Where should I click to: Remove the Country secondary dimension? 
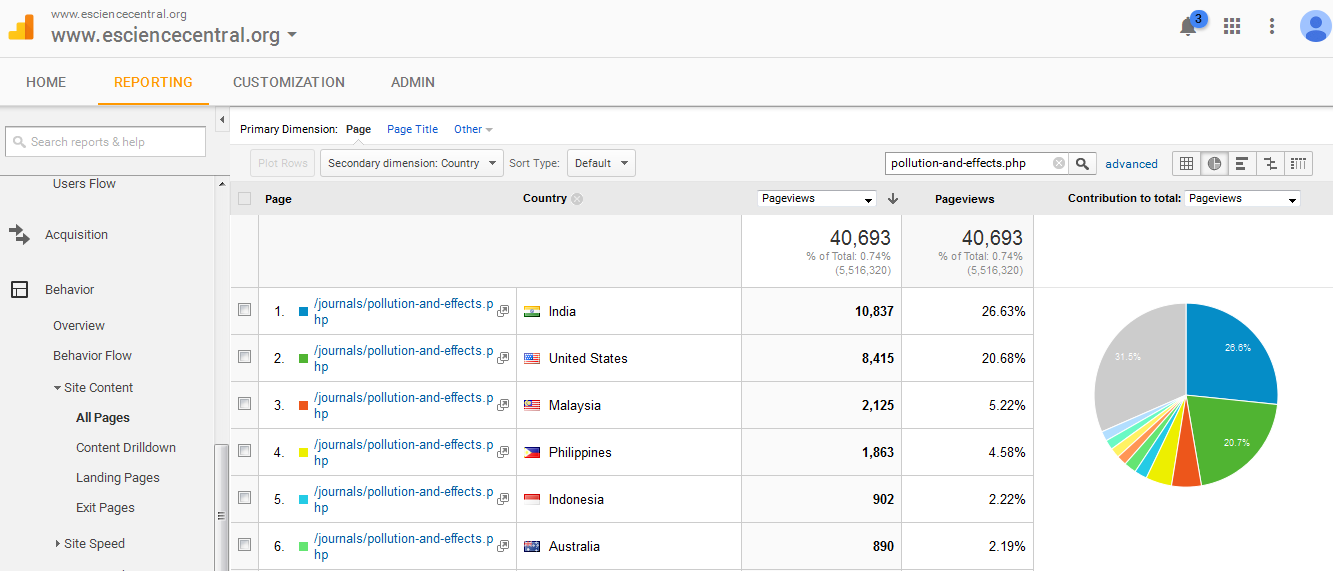pos(577,199)
